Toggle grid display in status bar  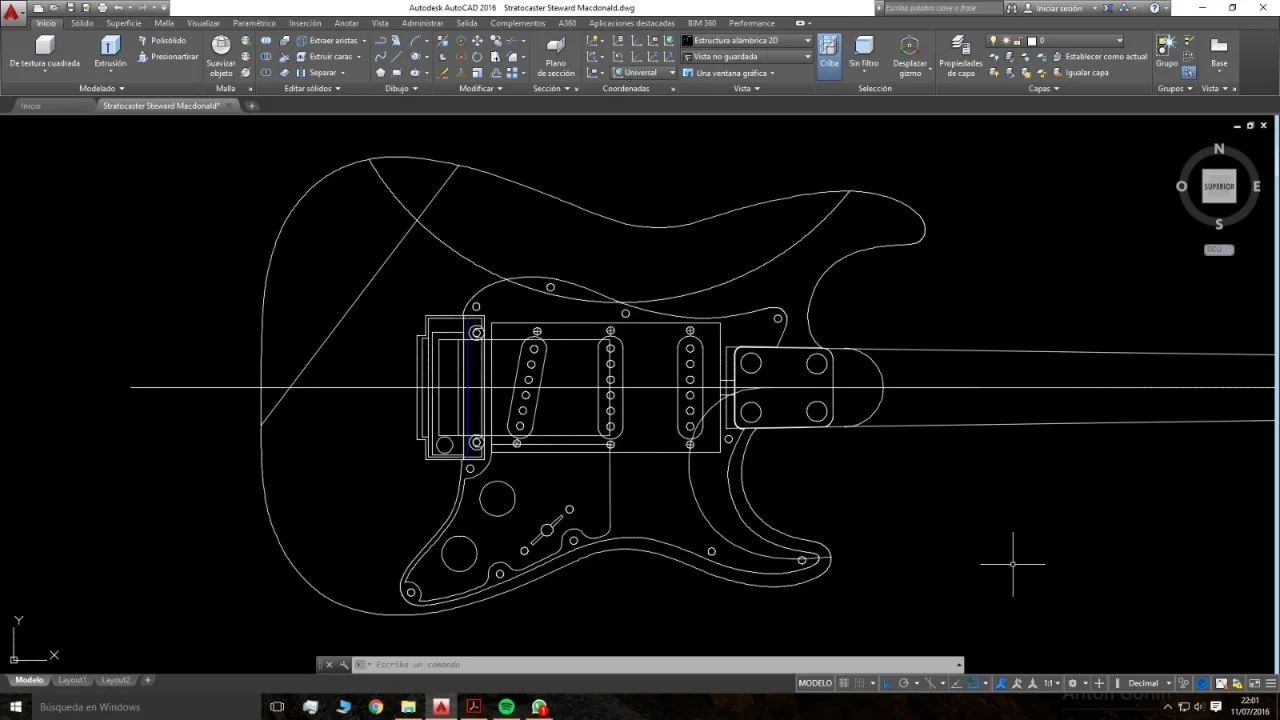click(x=844, y=683)
